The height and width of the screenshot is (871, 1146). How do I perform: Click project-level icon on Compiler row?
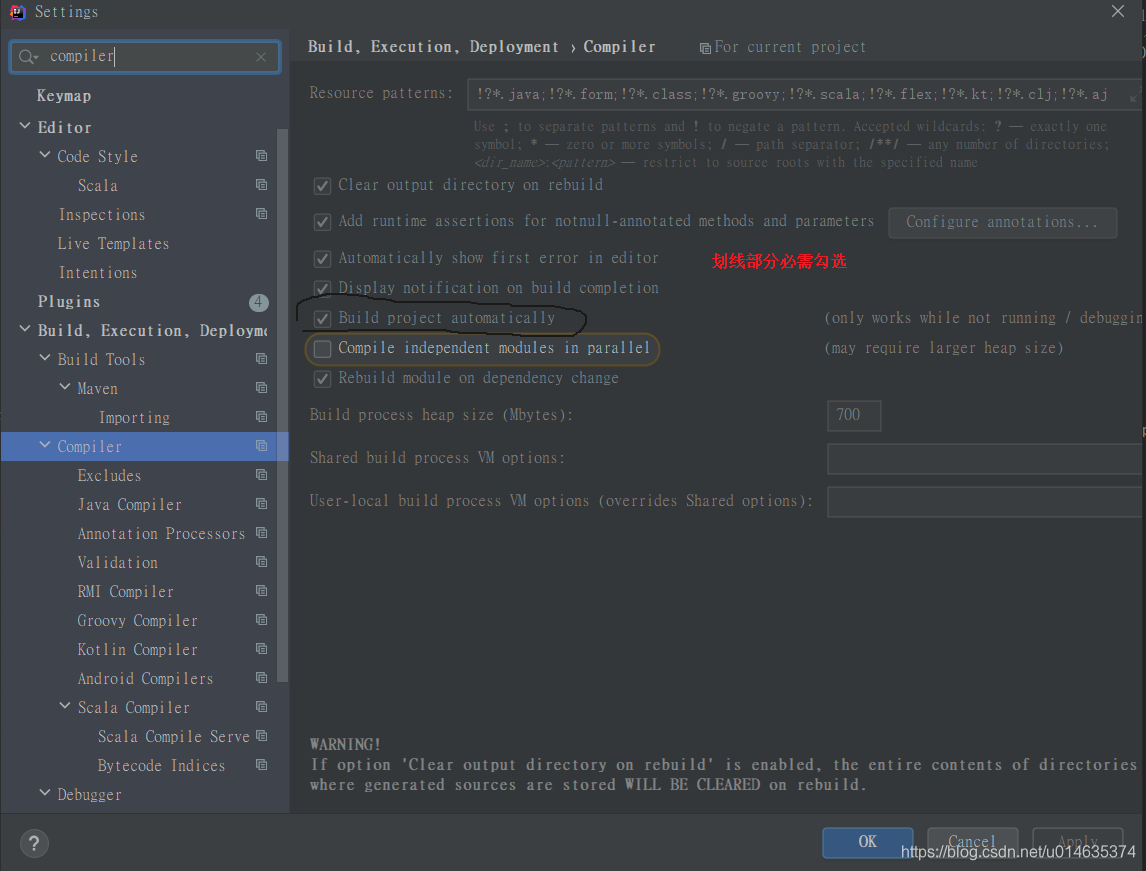tap(261, 446)
